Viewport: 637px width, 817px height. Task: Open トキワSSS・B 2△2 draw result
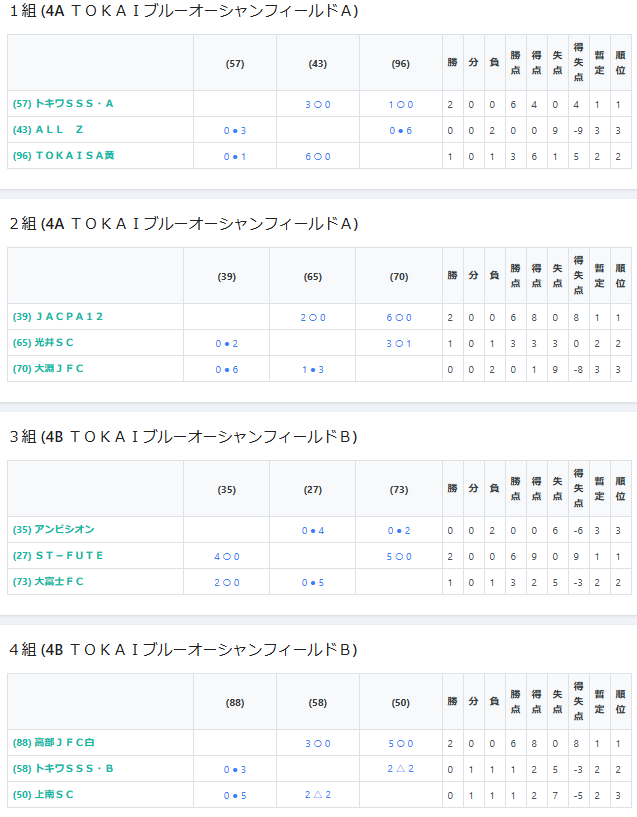pyautogui.click(x=401, y=769)
